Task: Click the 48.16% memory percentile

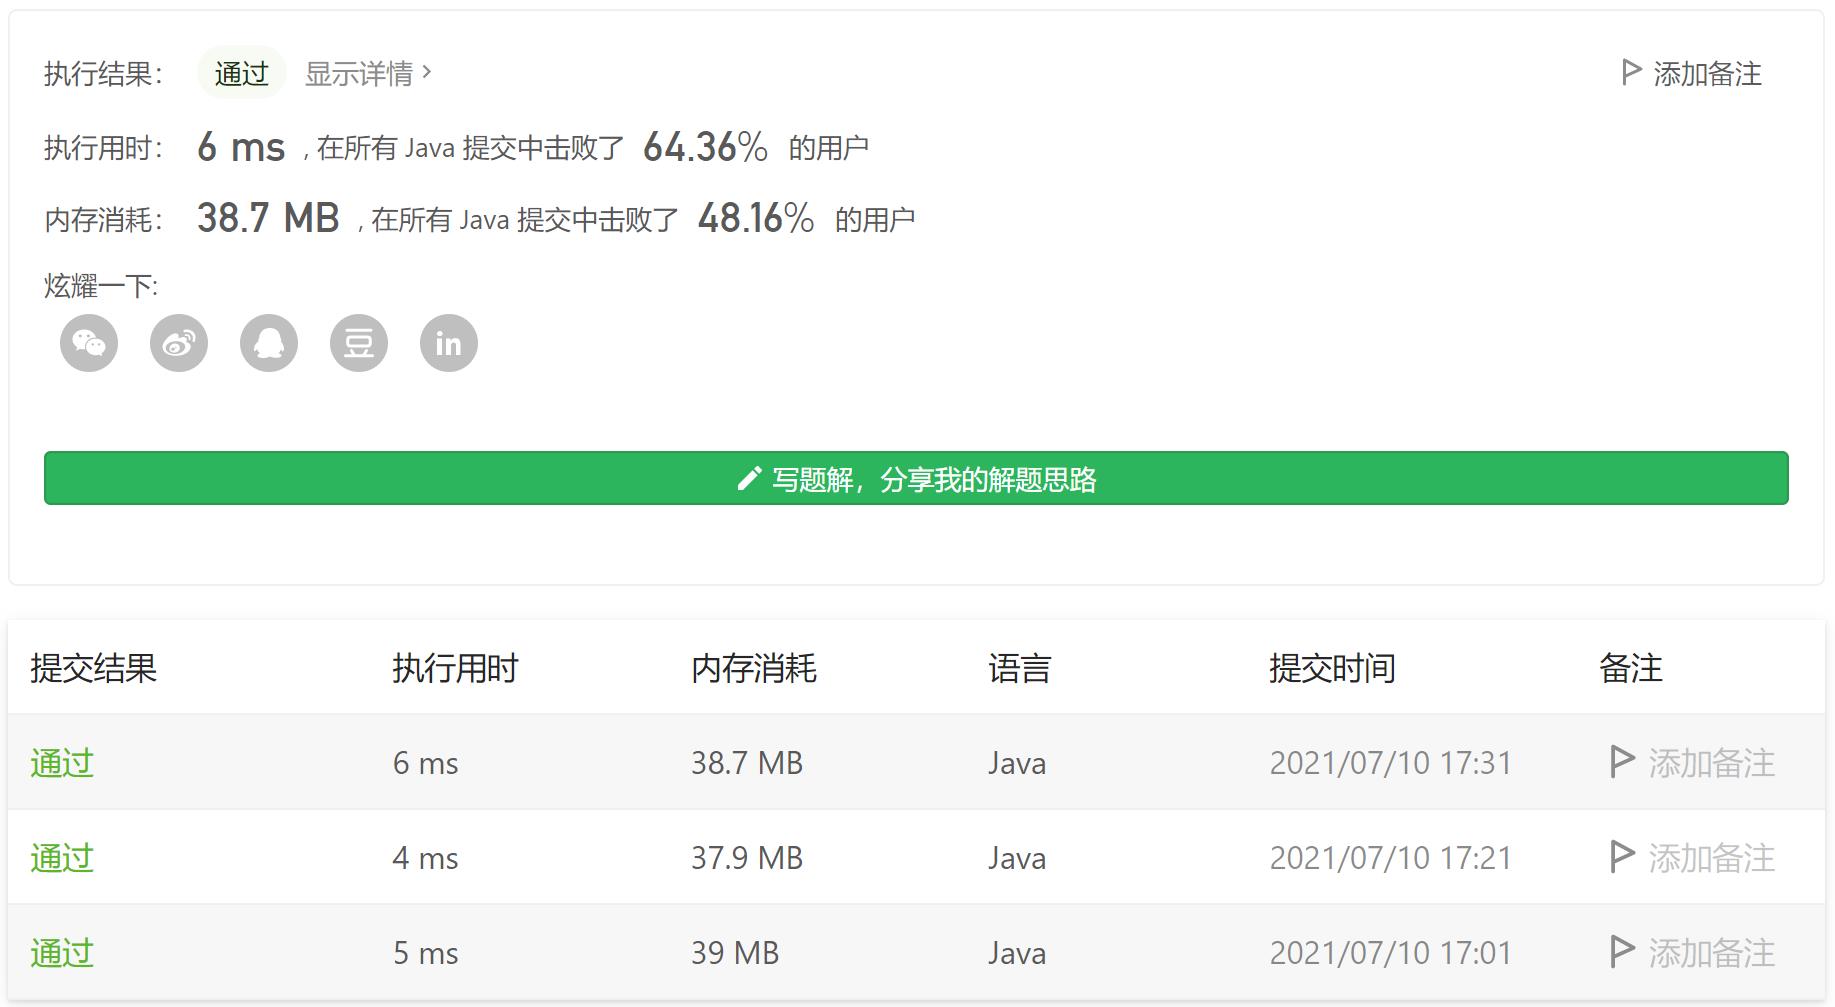Action: pos(756,218)
